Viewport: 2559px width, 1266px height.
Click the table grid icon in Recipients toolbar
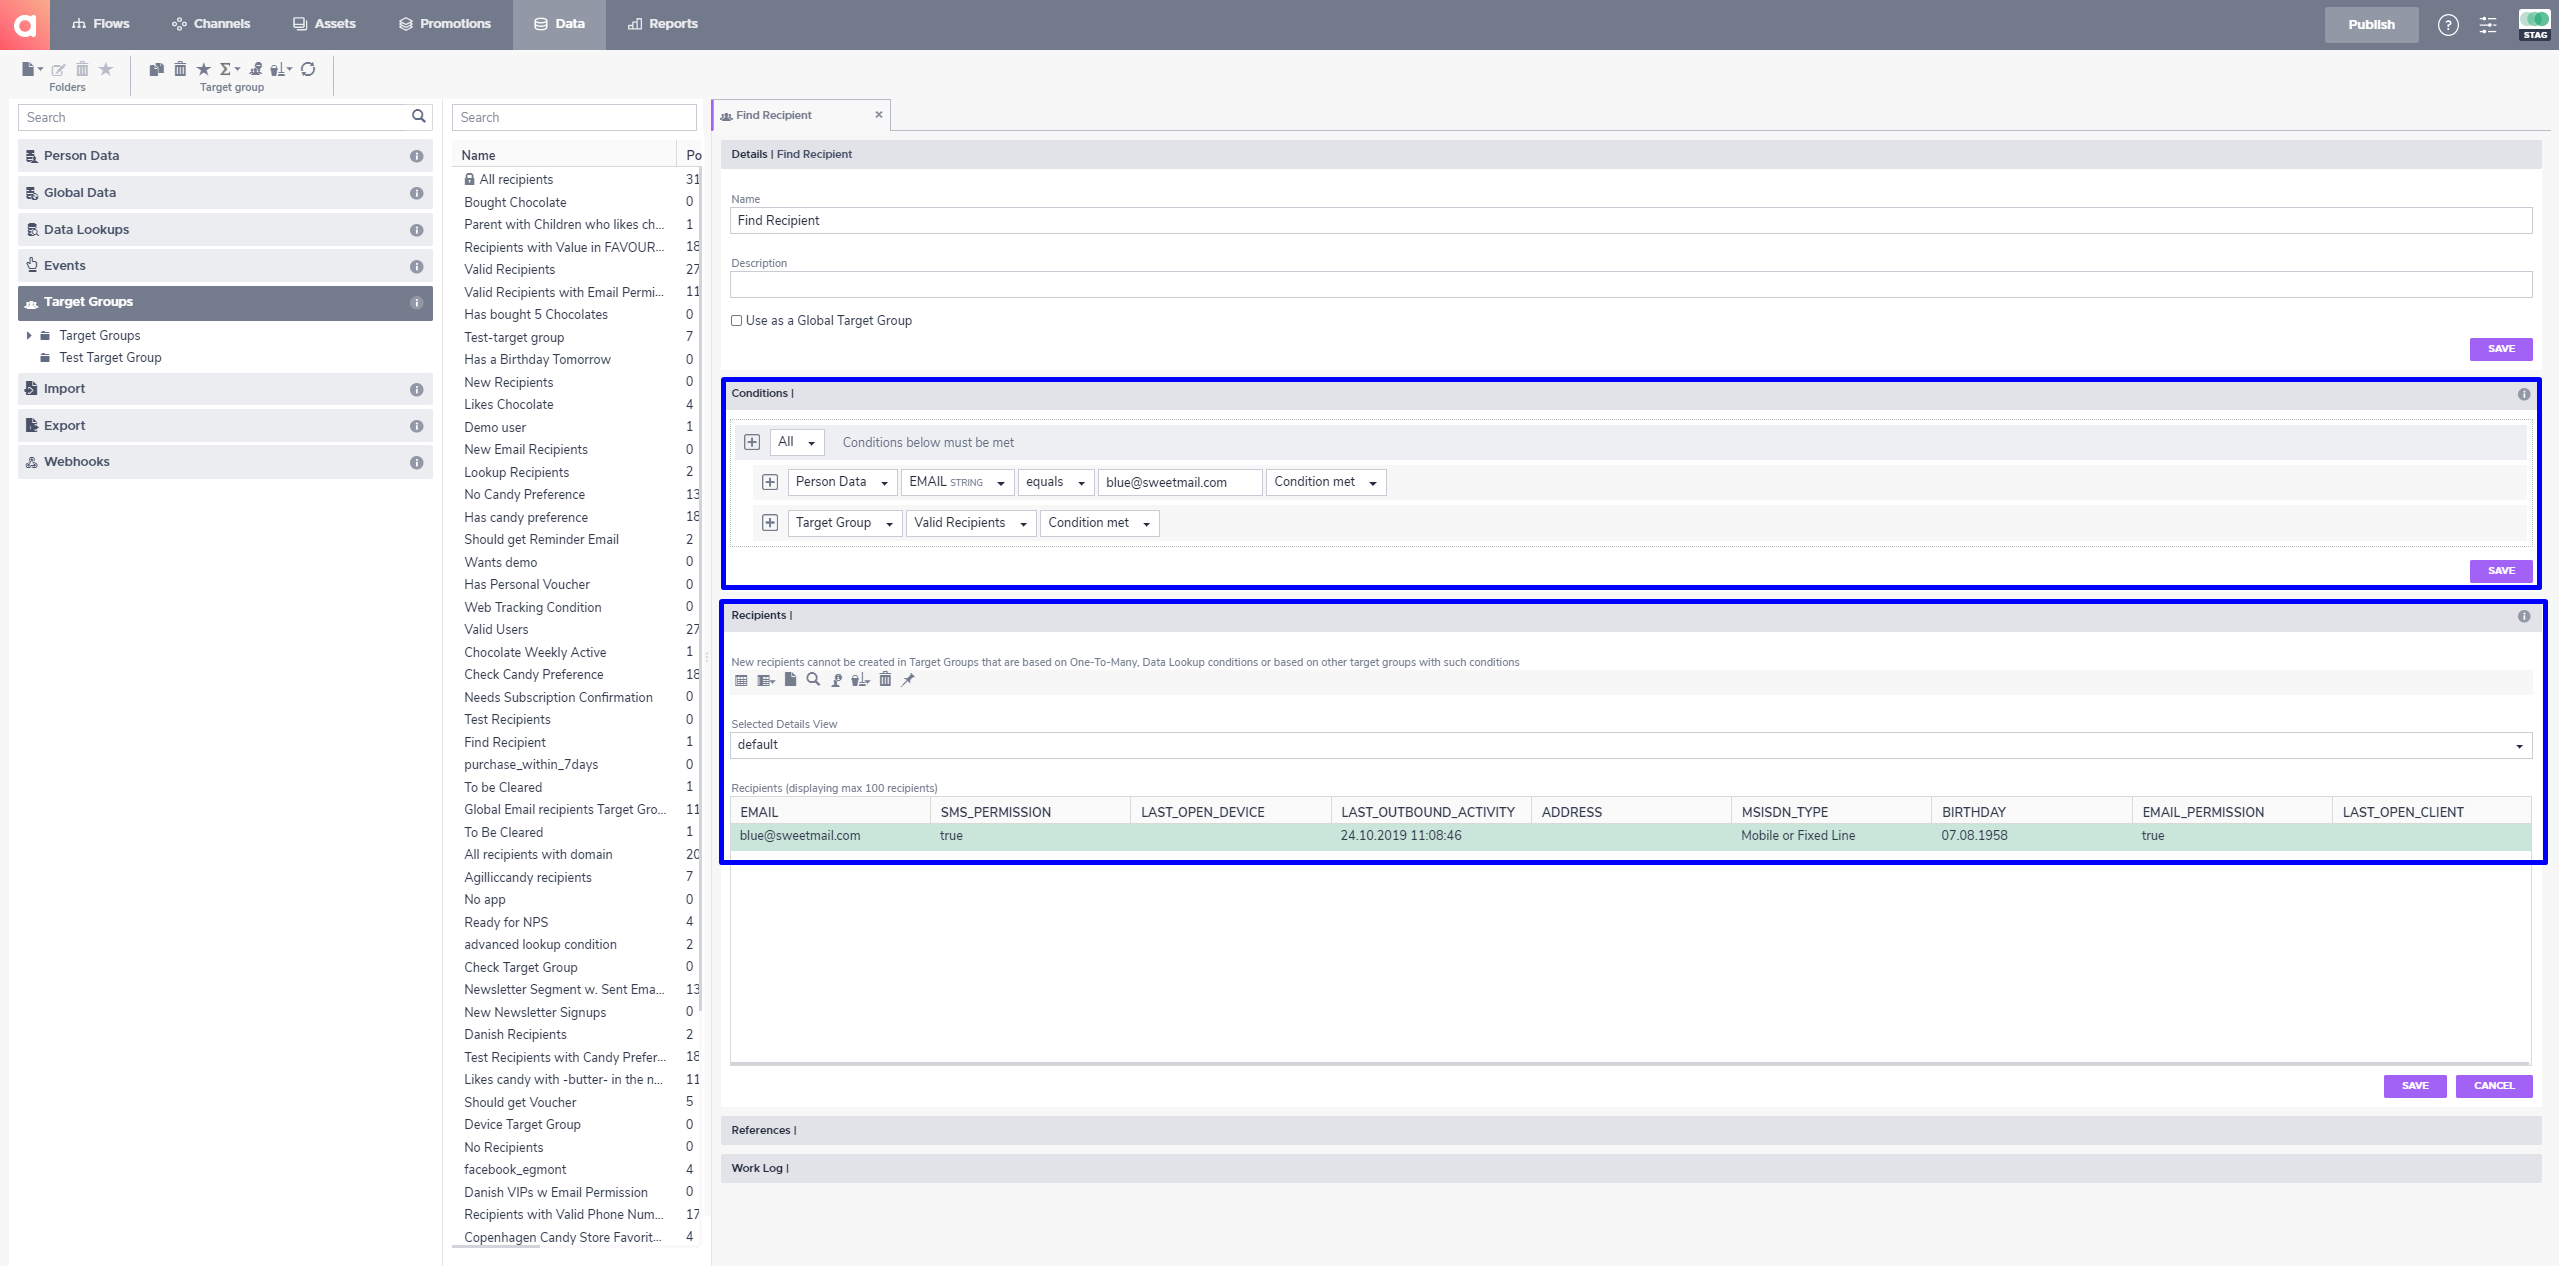(x=741, y=680)
